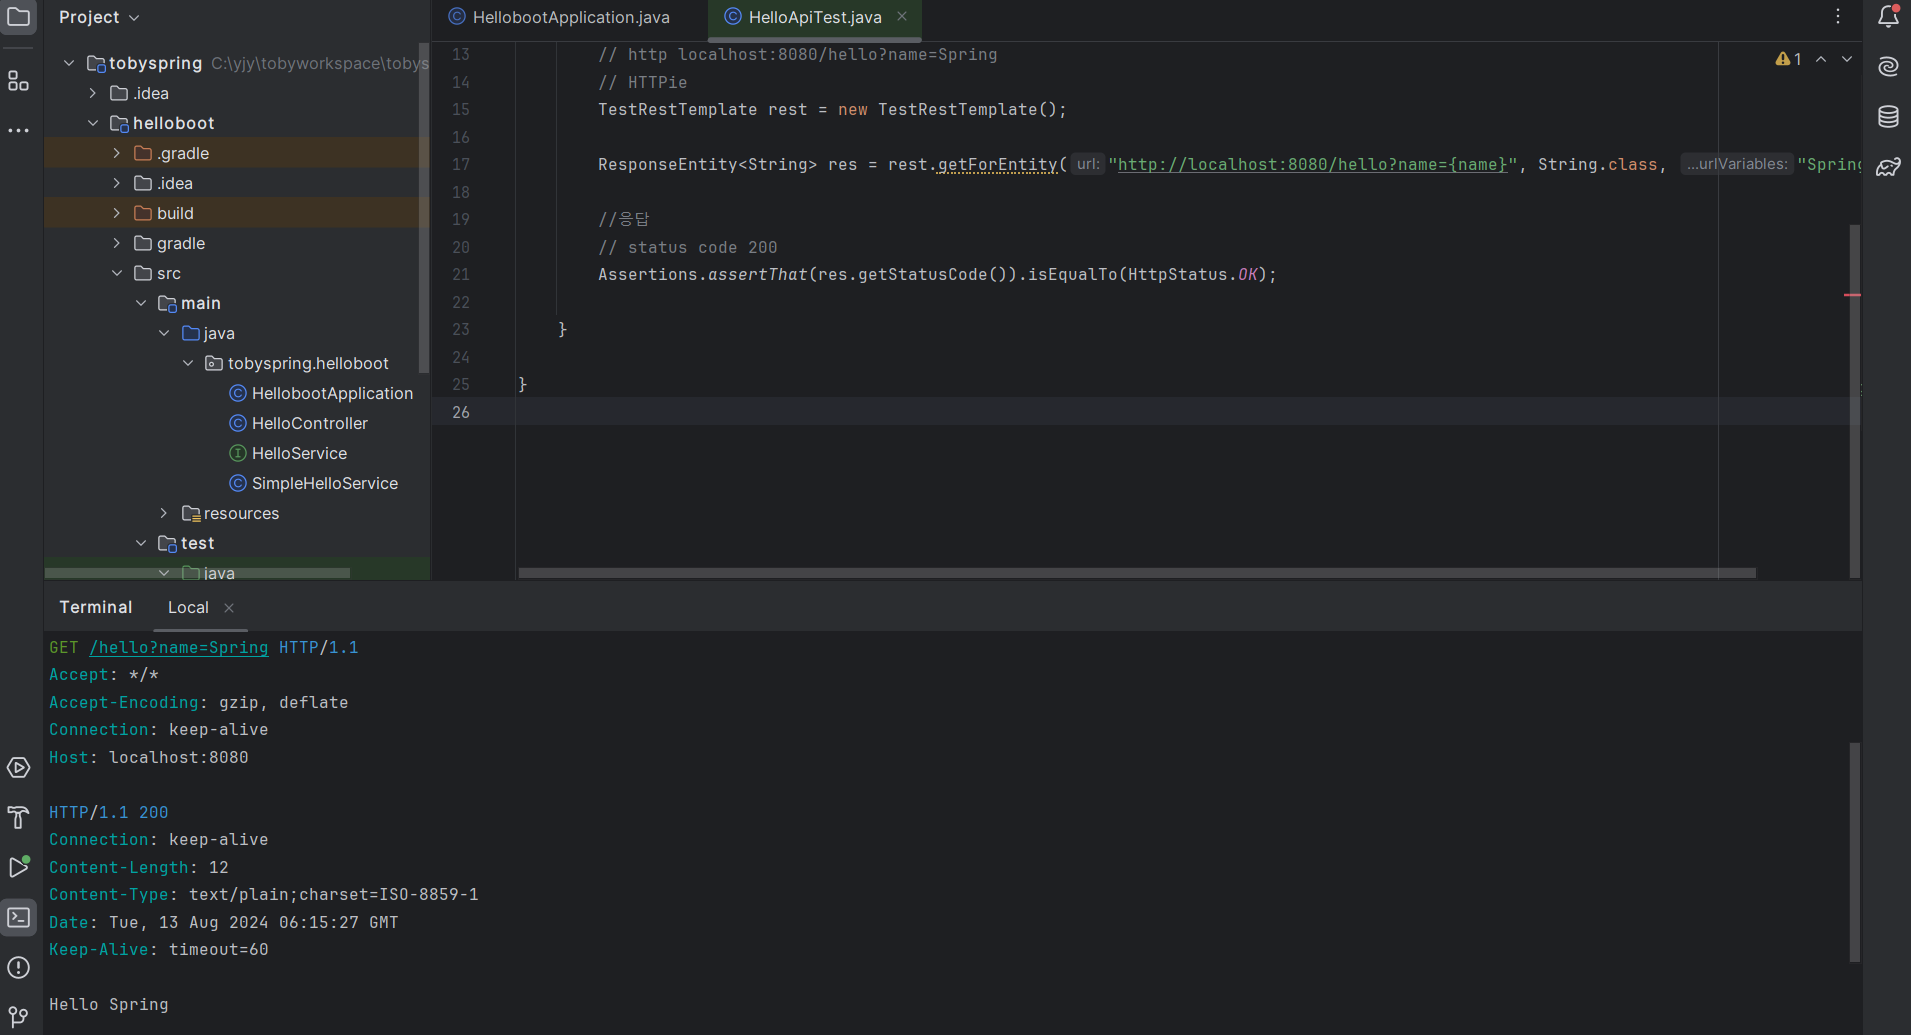Viewport: 1911px width, 1035px height.
Task: Open the Notifications bell icon
Action: click(1888, 17)
